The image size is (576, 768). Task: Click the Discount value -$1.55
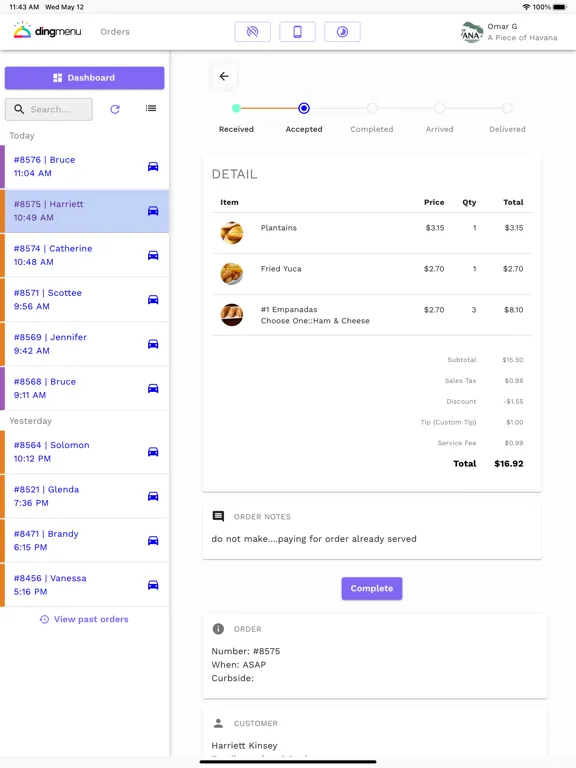pos(513,402)
